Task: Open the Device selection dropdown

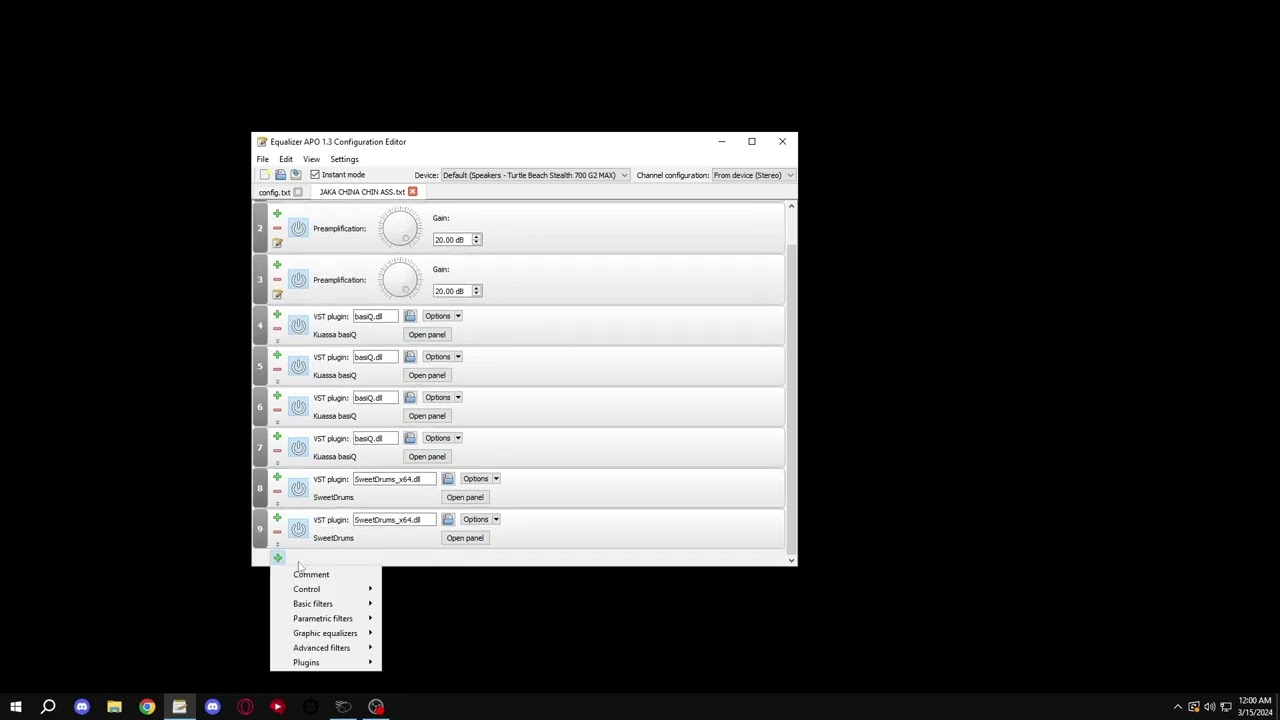Action: 535,175
